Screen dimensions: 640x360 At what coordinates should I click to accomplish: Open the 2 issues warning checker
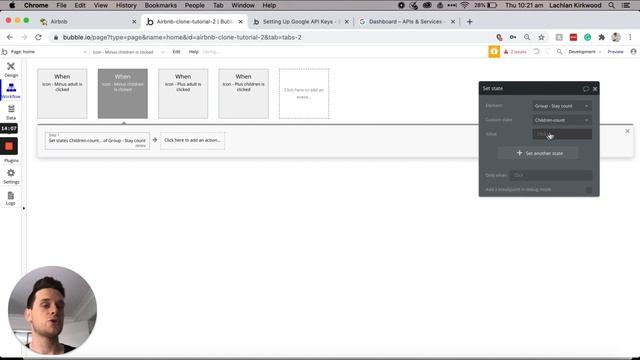coord(515,52)
